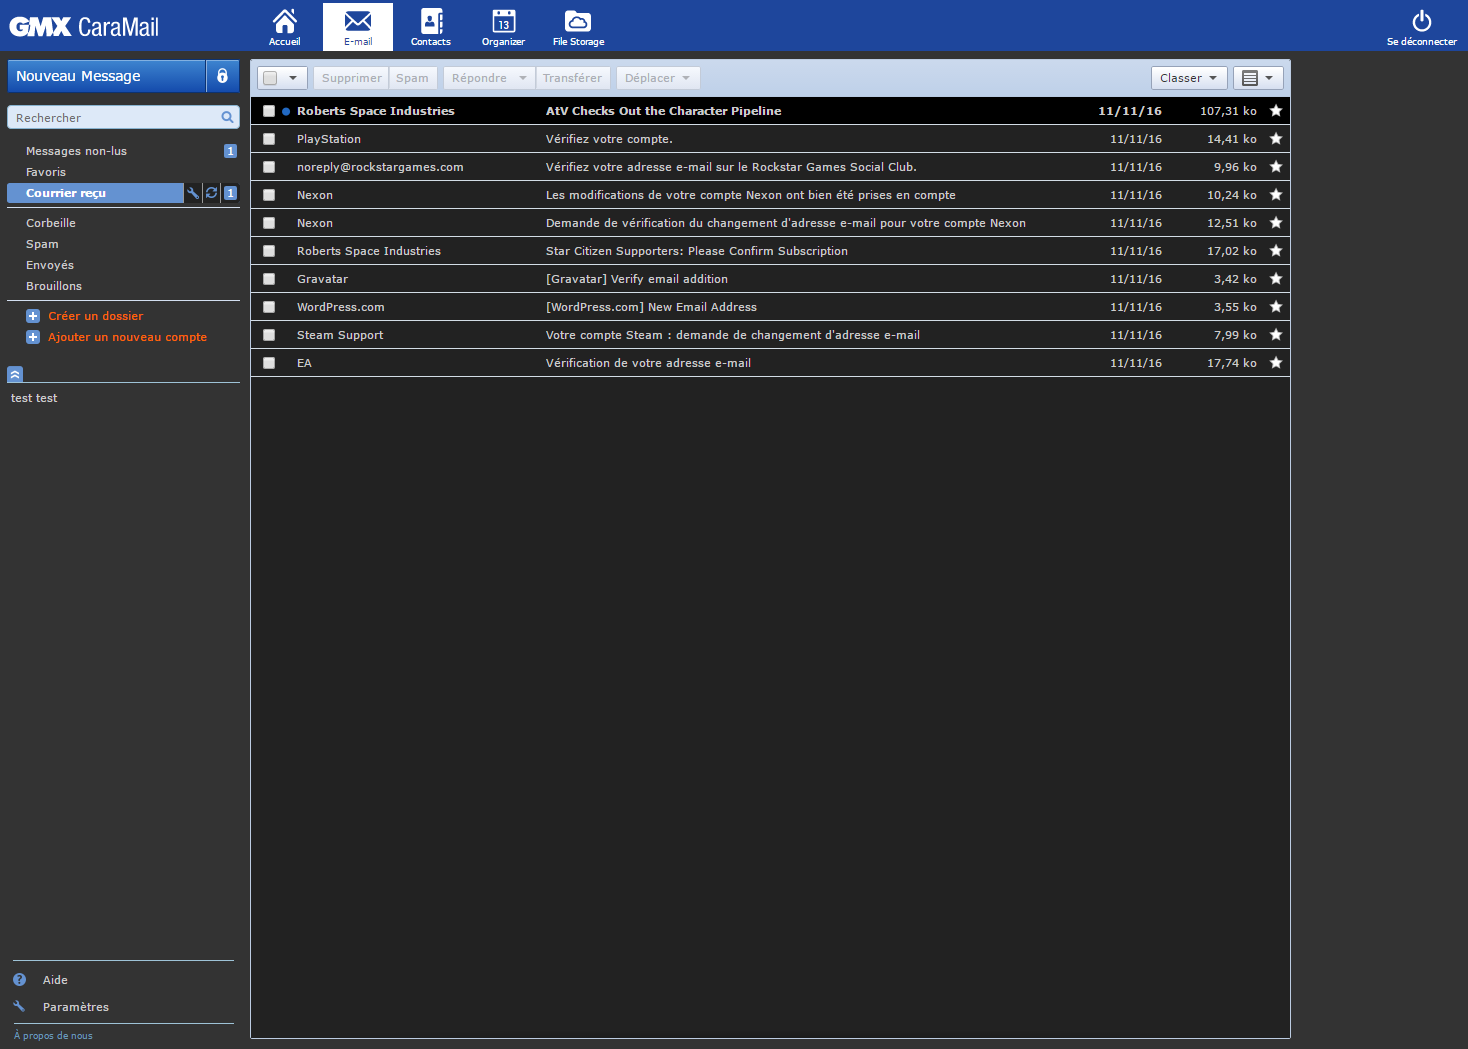The height and width of the screenshot is (1049, 1468).
Task: Open the Organizer calendar icon
Action: click(x=503, y=22)
